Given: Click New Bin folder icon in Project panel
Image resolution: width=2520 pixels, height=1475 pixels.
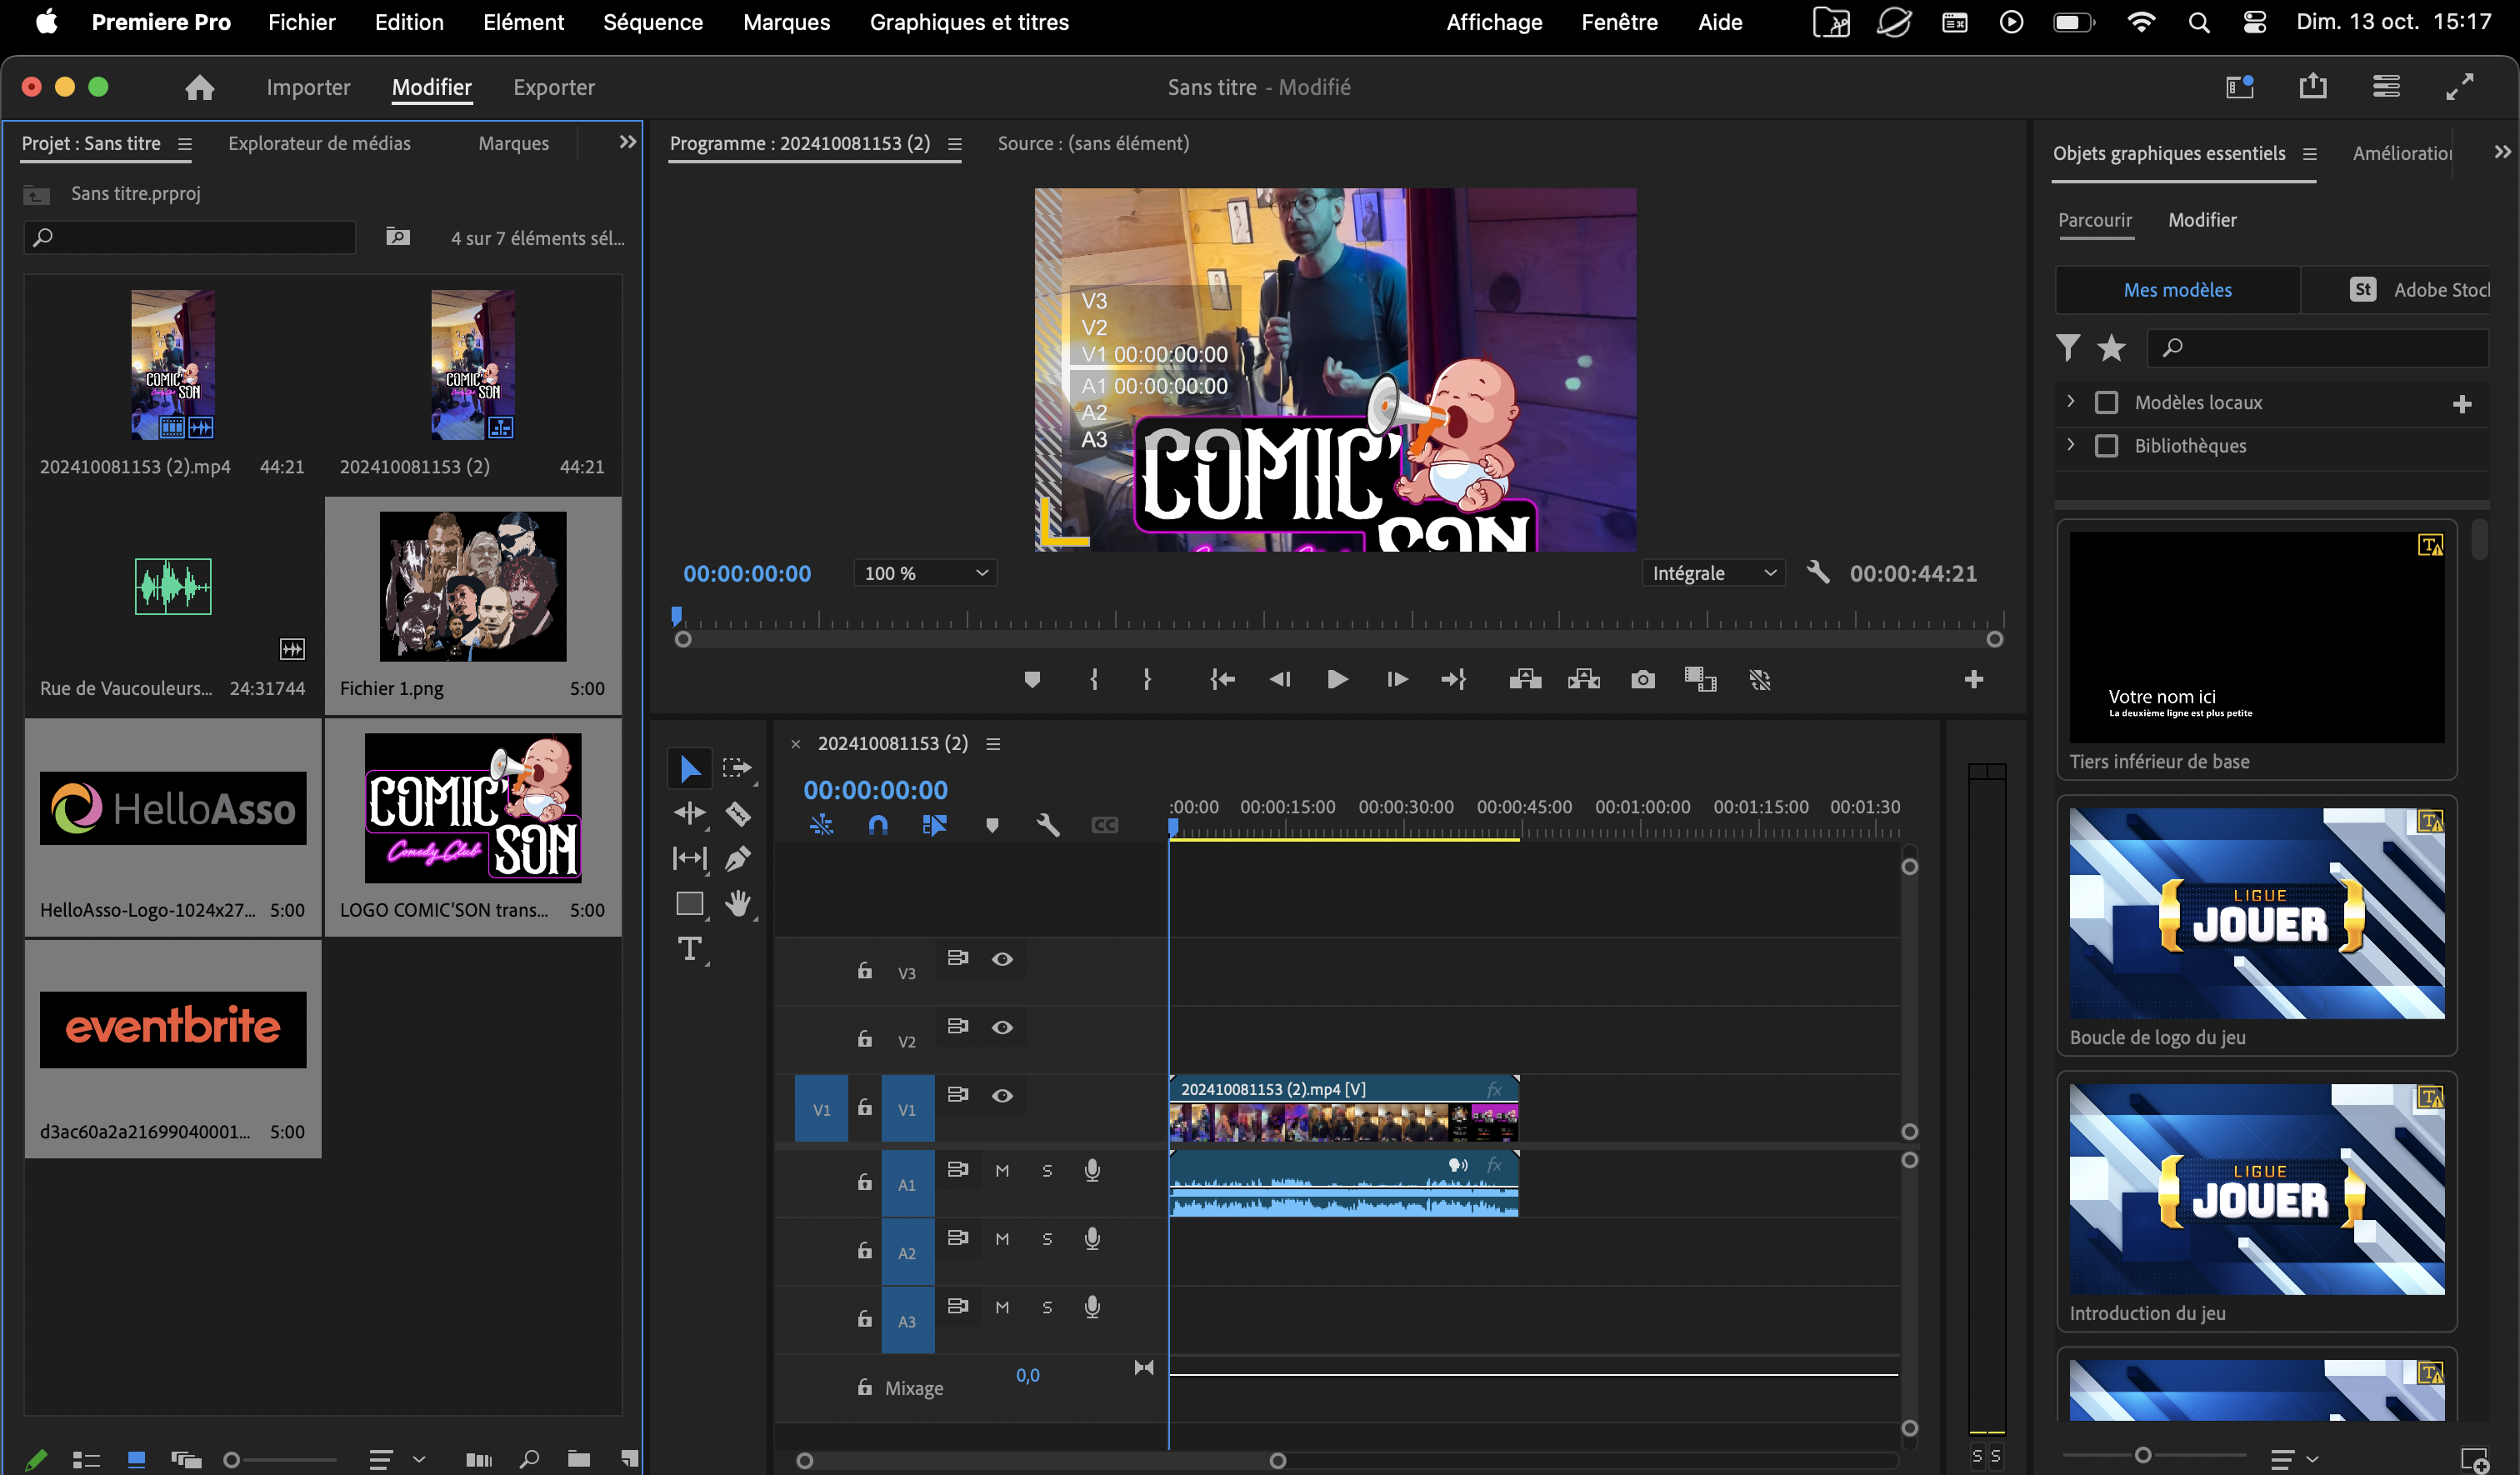Looking at the screenshot, I should 579,1459.
